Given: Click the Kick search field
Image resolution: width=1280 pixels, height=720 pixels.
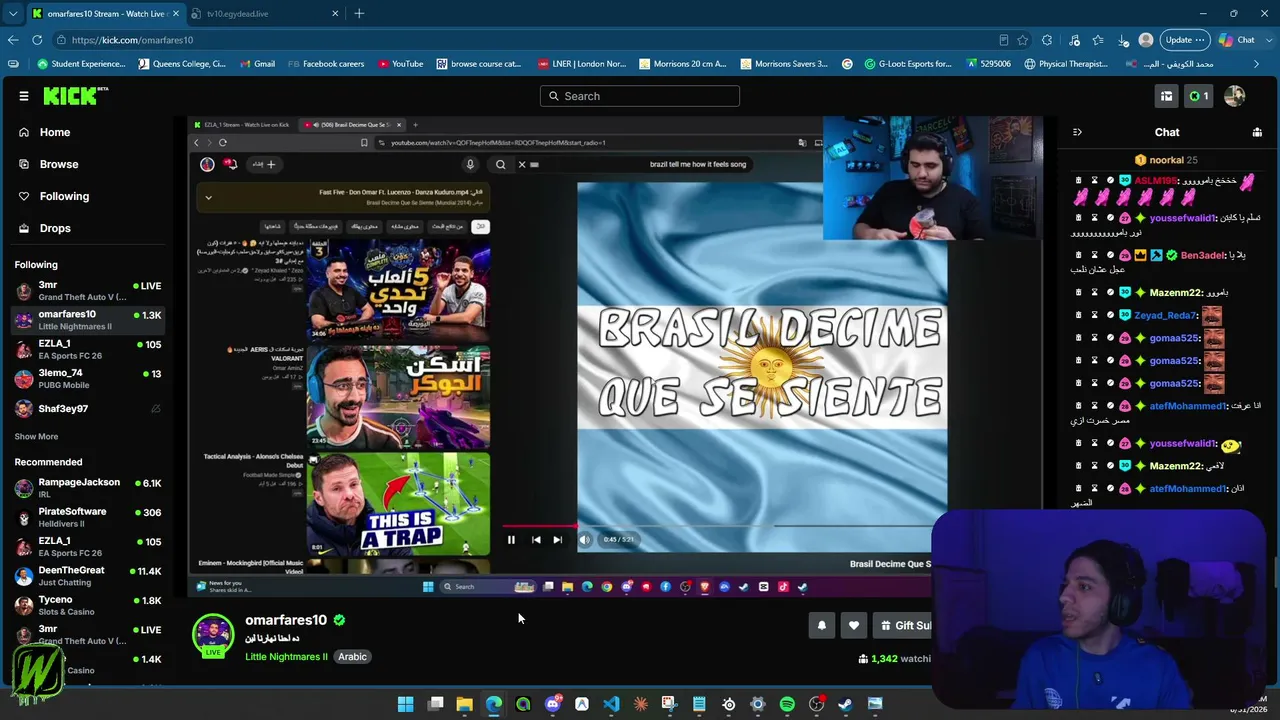Looking at the screenshot, I should (640, 96).
